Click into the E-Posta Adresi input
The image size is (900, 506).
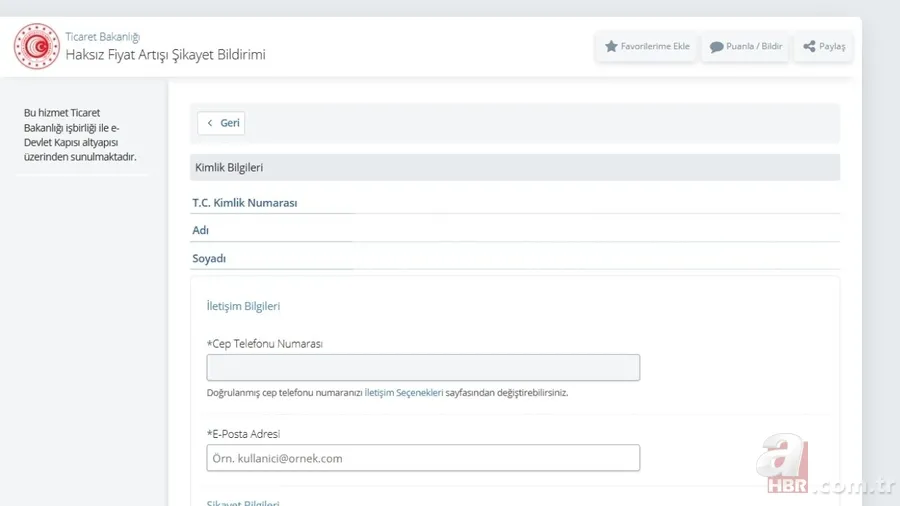(423, 458)
